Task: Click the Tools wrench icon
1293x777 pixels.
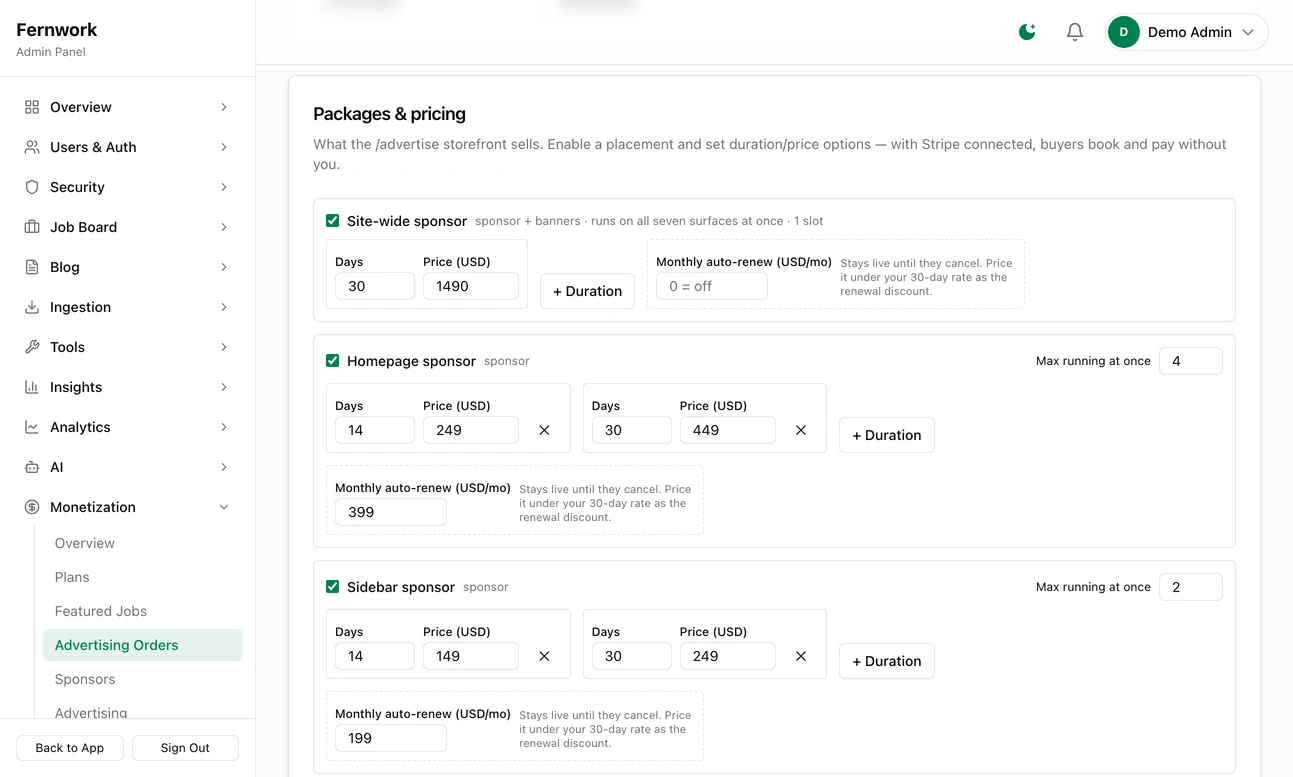Action: pyautogui.click(x=32, y=347)
